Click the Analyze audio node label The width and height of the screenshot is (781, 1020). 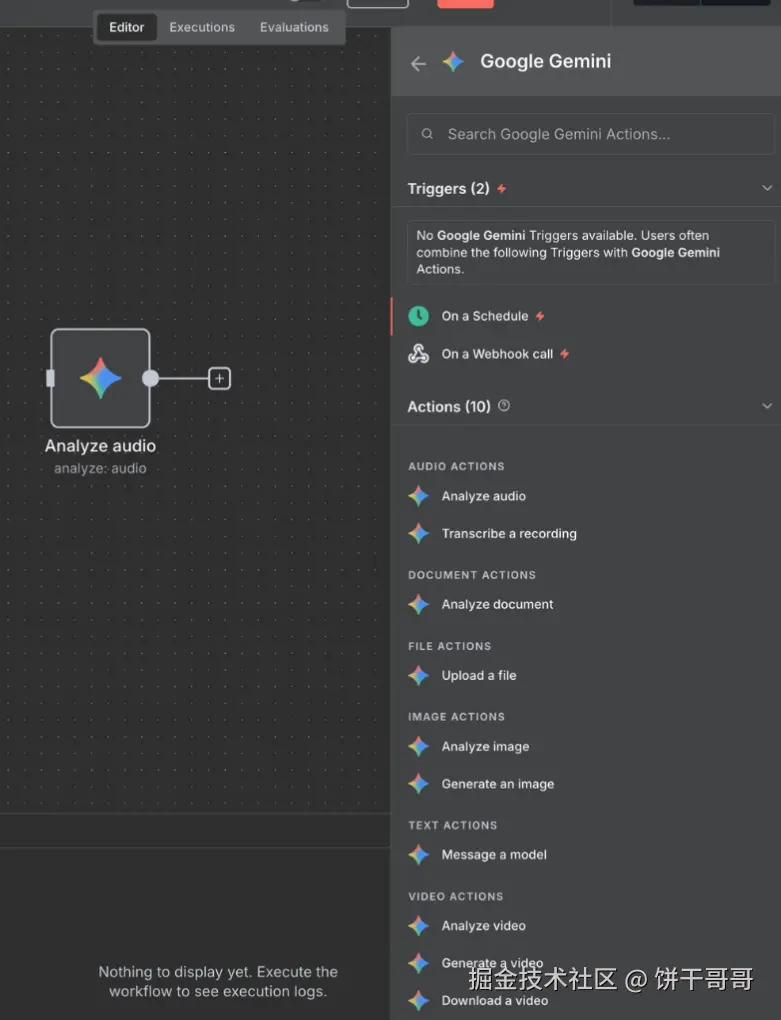[x=100, y=446]
